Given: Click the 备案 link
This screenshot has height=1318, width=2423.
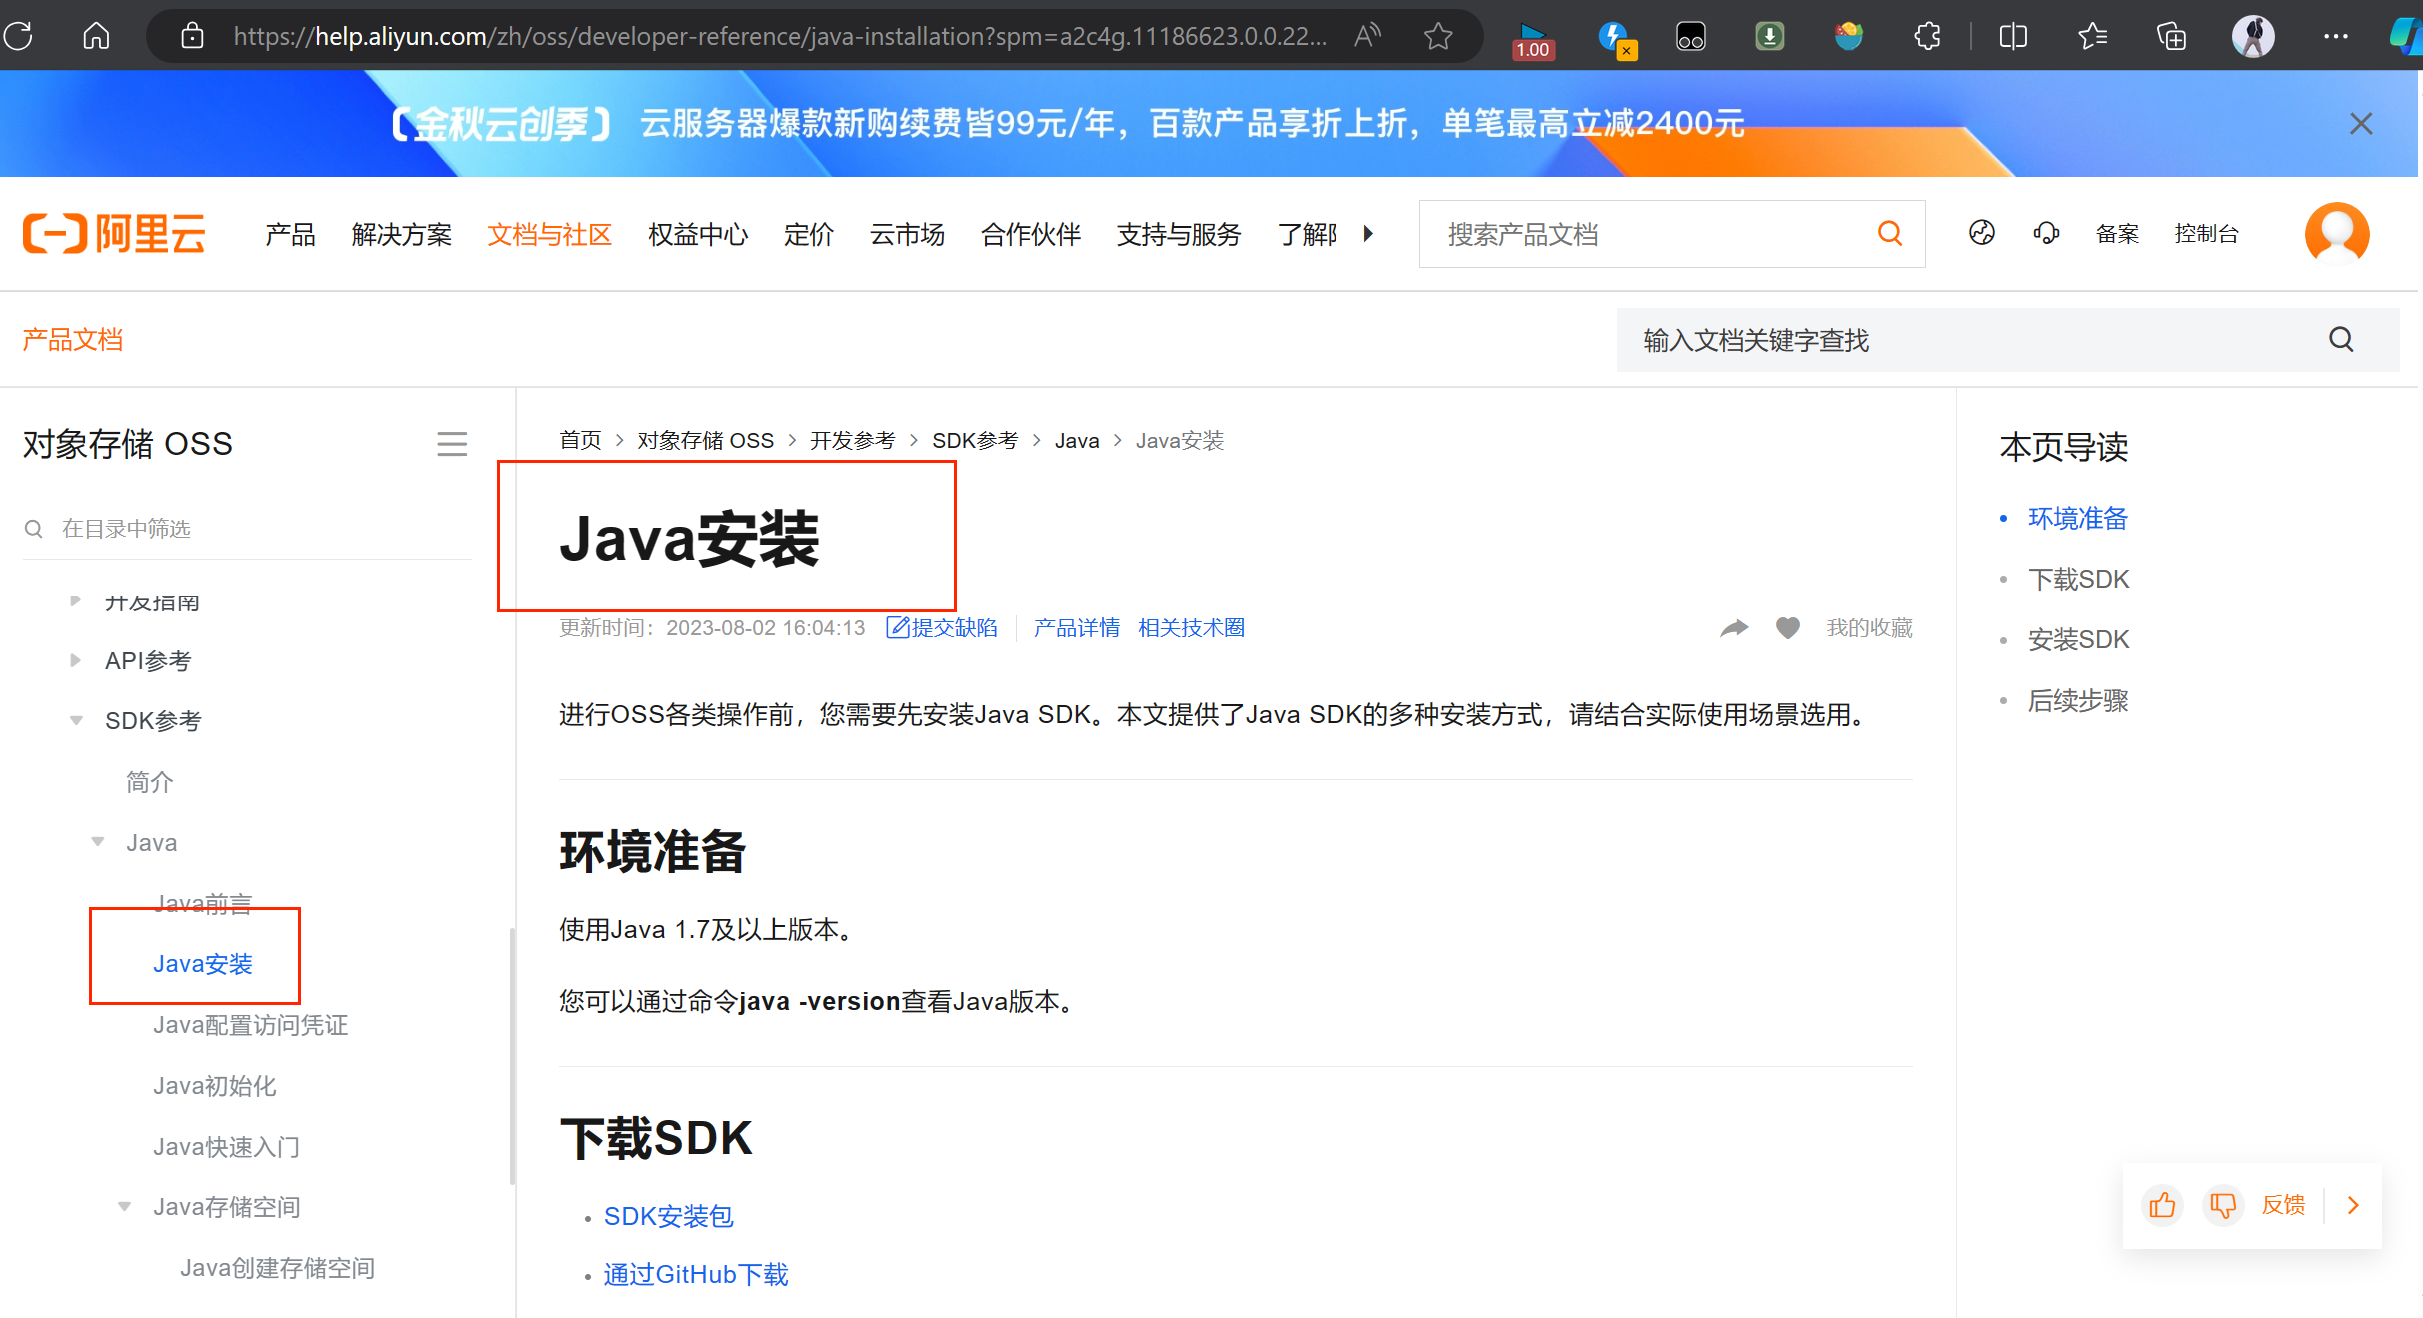Looking at the screenshot, I should coord(2117,234).
